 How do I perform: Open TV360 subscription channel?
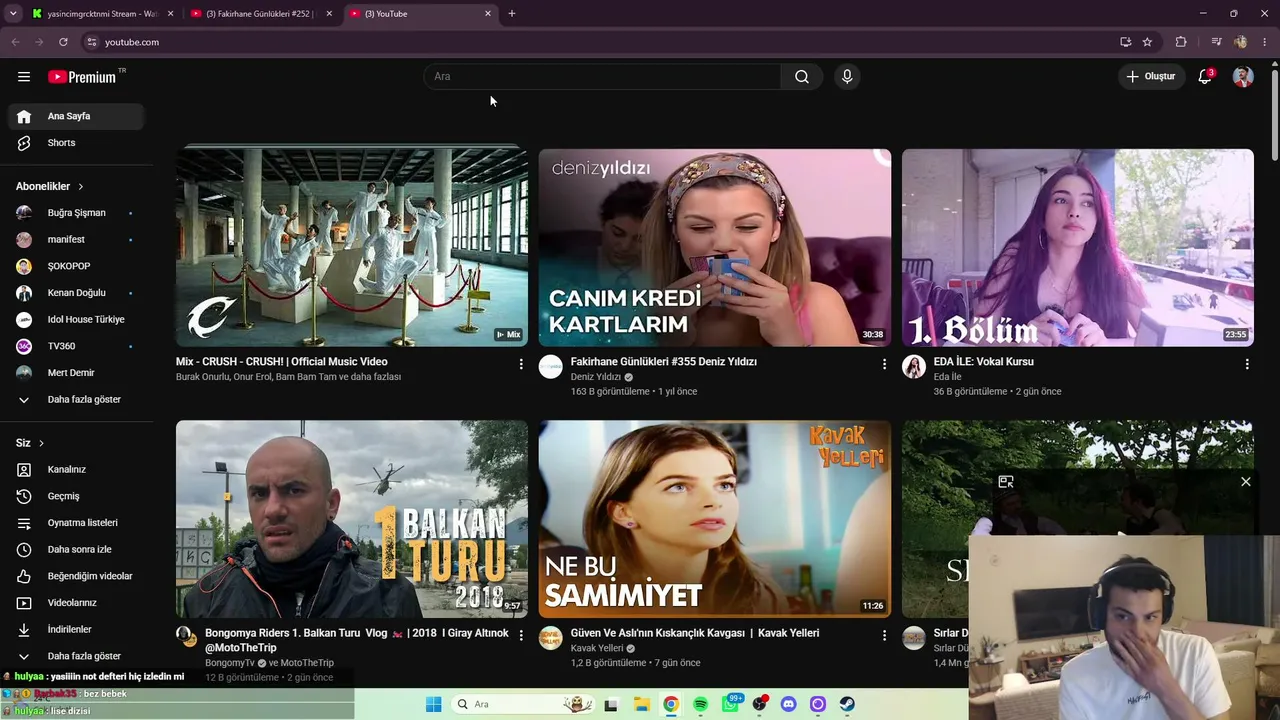point(76,346)
